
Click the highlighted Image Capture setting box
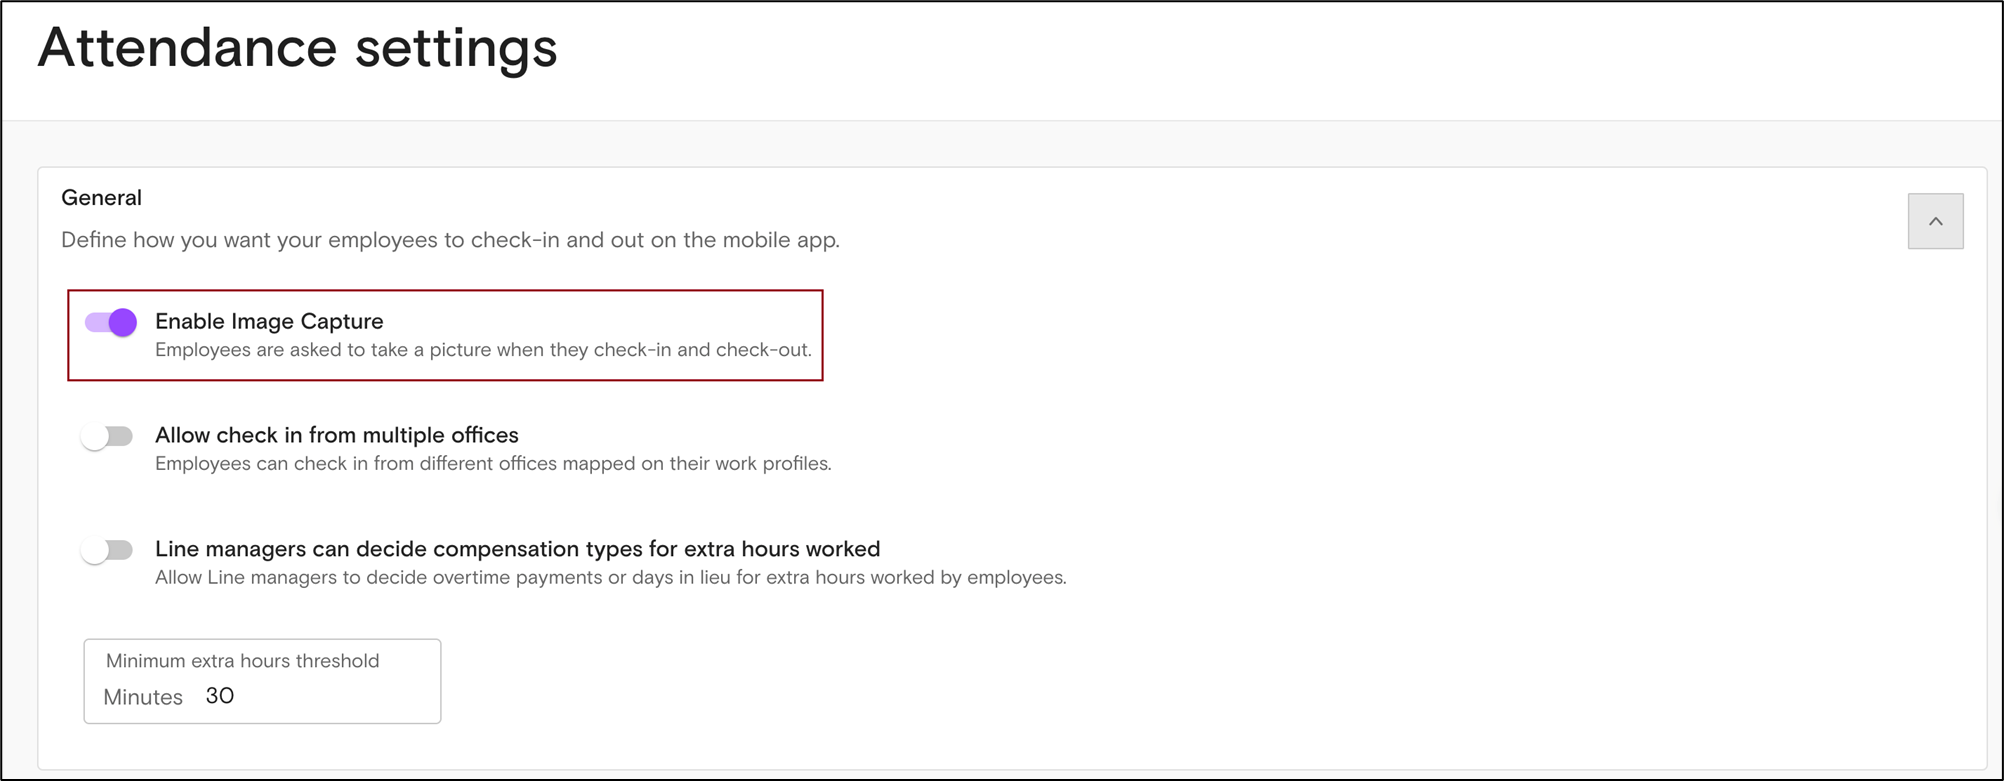click(x=445, y=335)
